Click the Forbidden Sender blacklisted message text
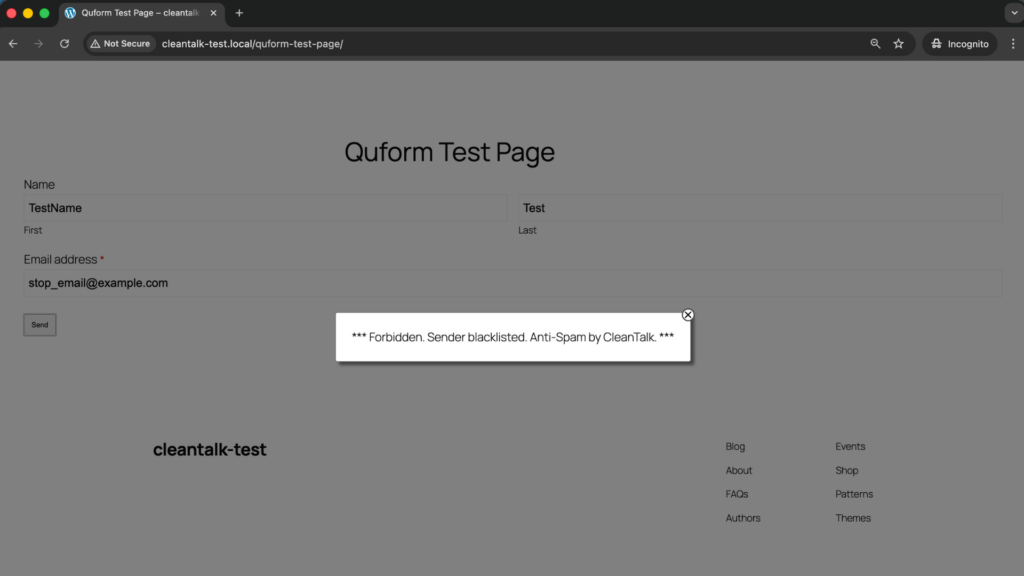Viewport: 1024px width, 576px height. 513,337
